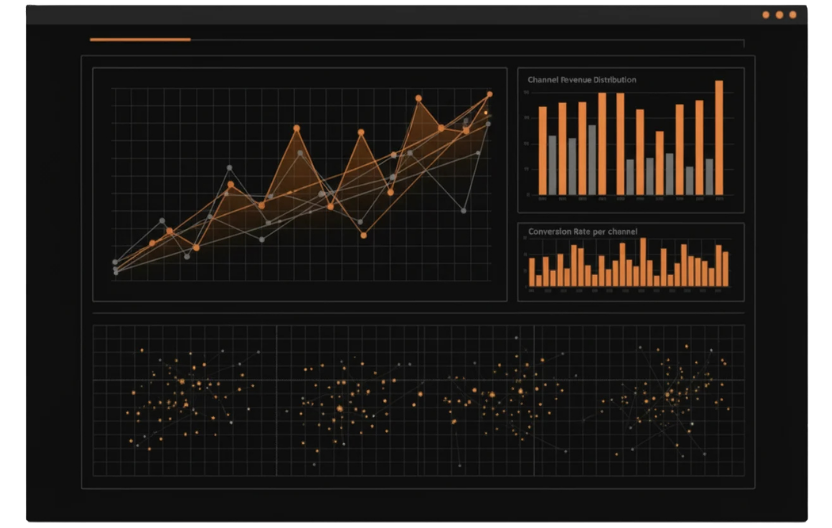Viewport: 832px width, 528px height.
Task: Select first gray bar in Channel Revenue Distribution
Action: click(x=552, y=165)
